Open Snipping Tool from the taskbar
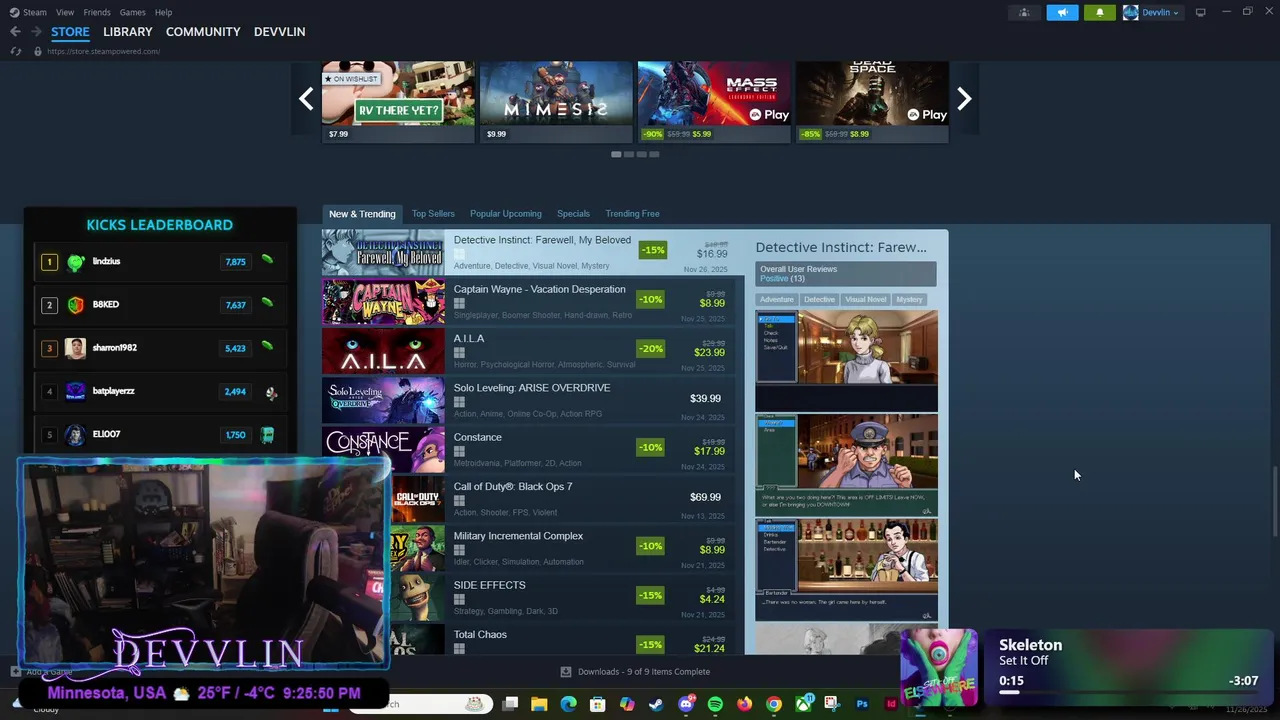The width and height of the screenshot is (1280, 720). tap(832, 704)
